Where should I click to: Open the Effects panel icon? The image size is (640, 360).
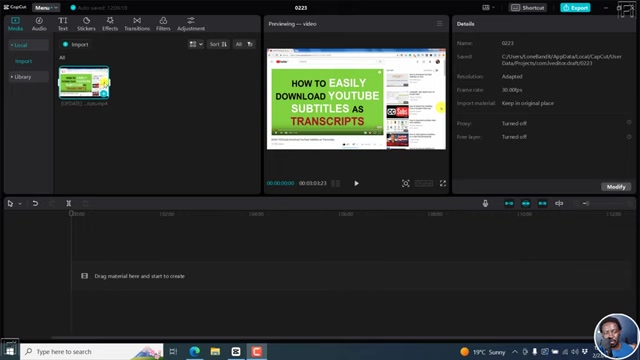click(110, 24)
